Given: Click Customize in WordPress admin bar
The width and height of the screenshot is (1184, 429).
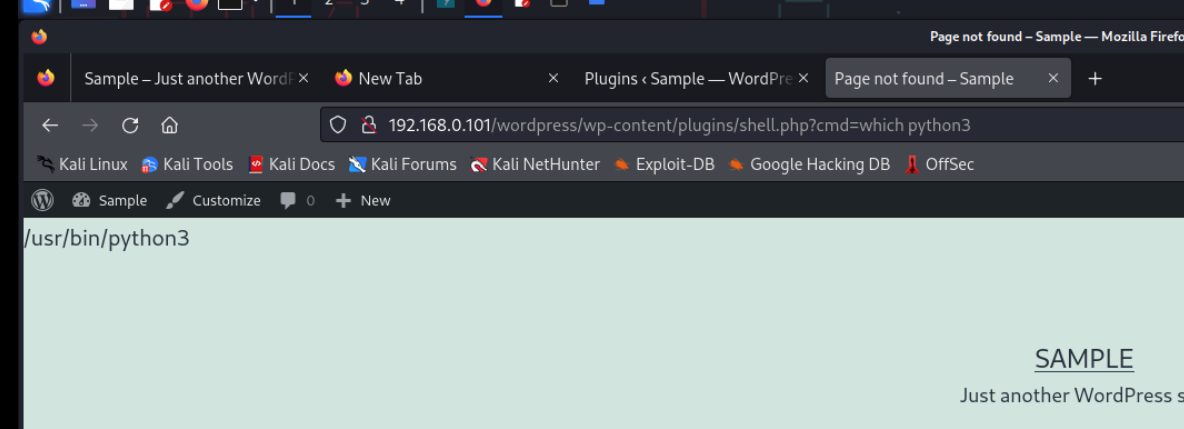Looking at the screenshot, I should [x=213, y=200].
